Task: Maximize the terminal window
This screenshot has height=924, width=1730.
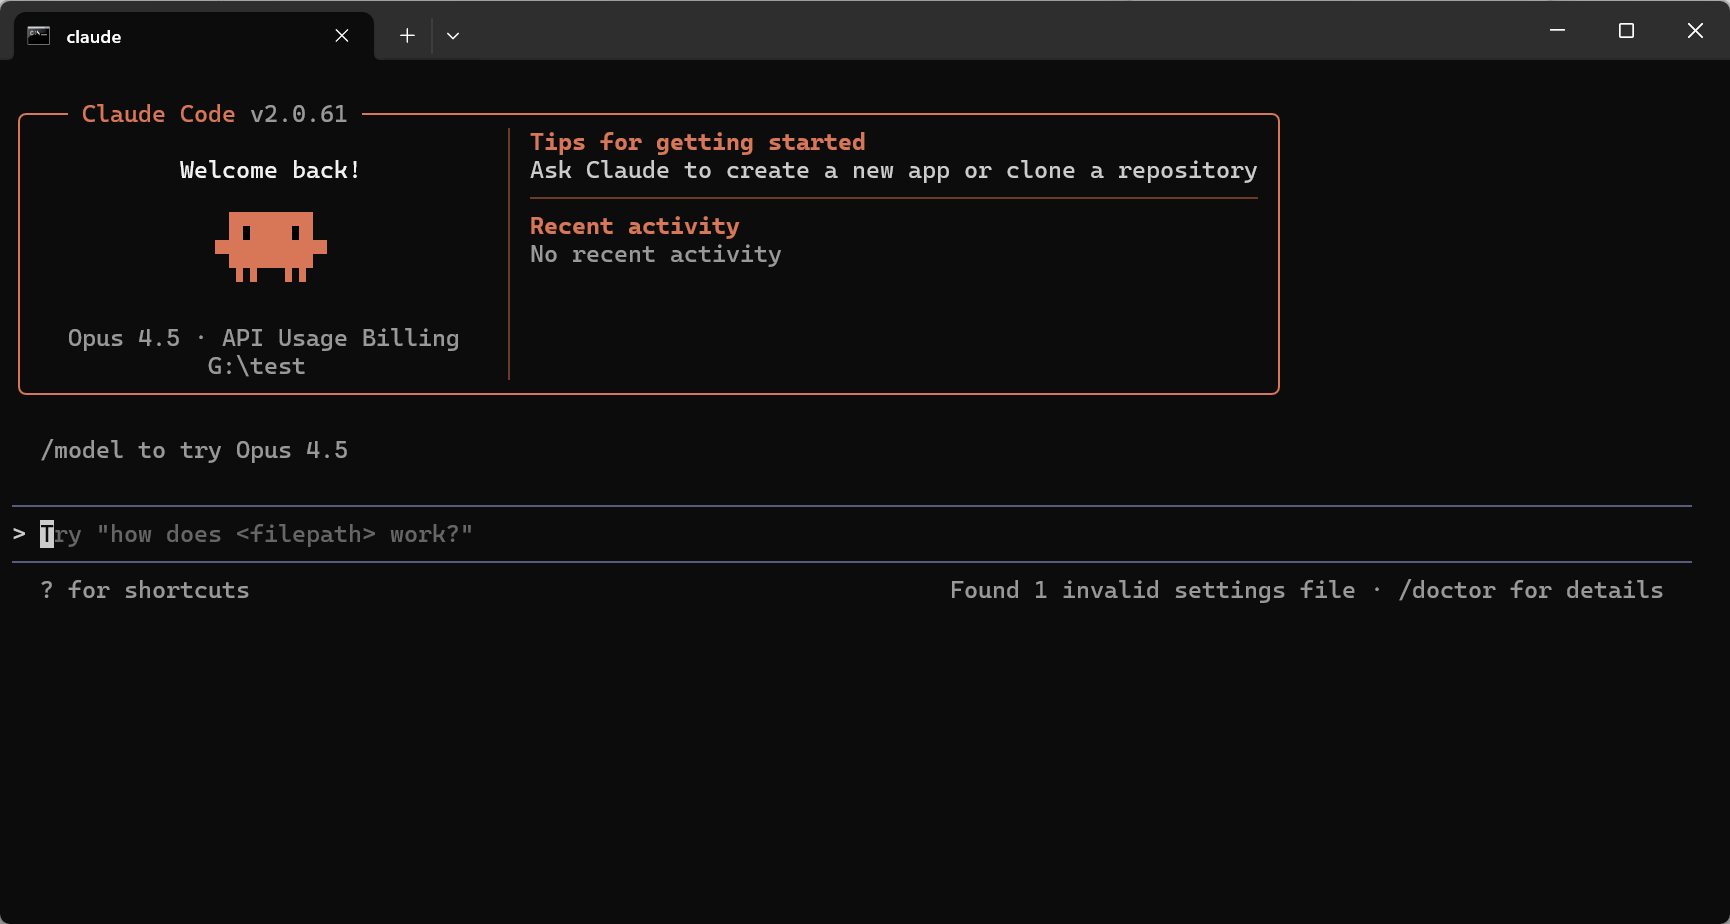Action: pos(1626,31)
